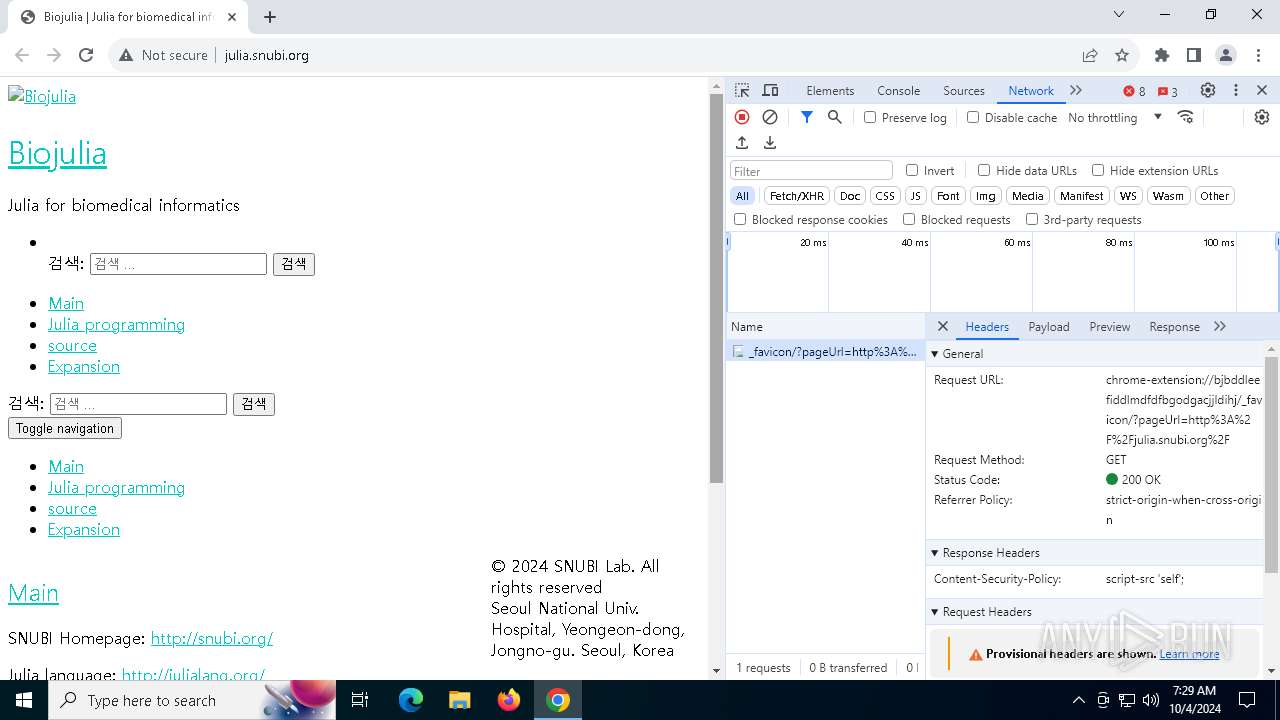Switch to the Sources tab

tap(964, 91)
